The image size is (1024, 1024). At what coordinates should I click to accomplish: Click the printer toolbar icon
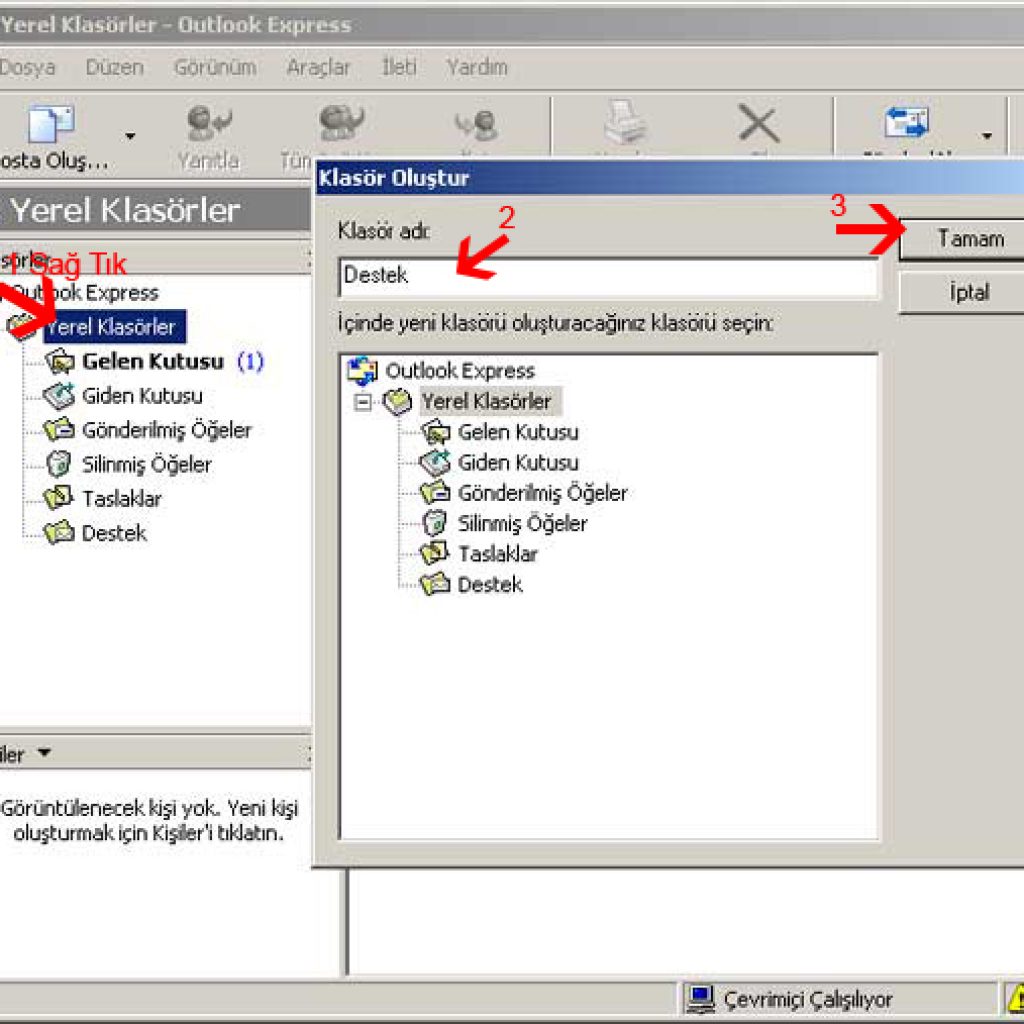[625, 122]
